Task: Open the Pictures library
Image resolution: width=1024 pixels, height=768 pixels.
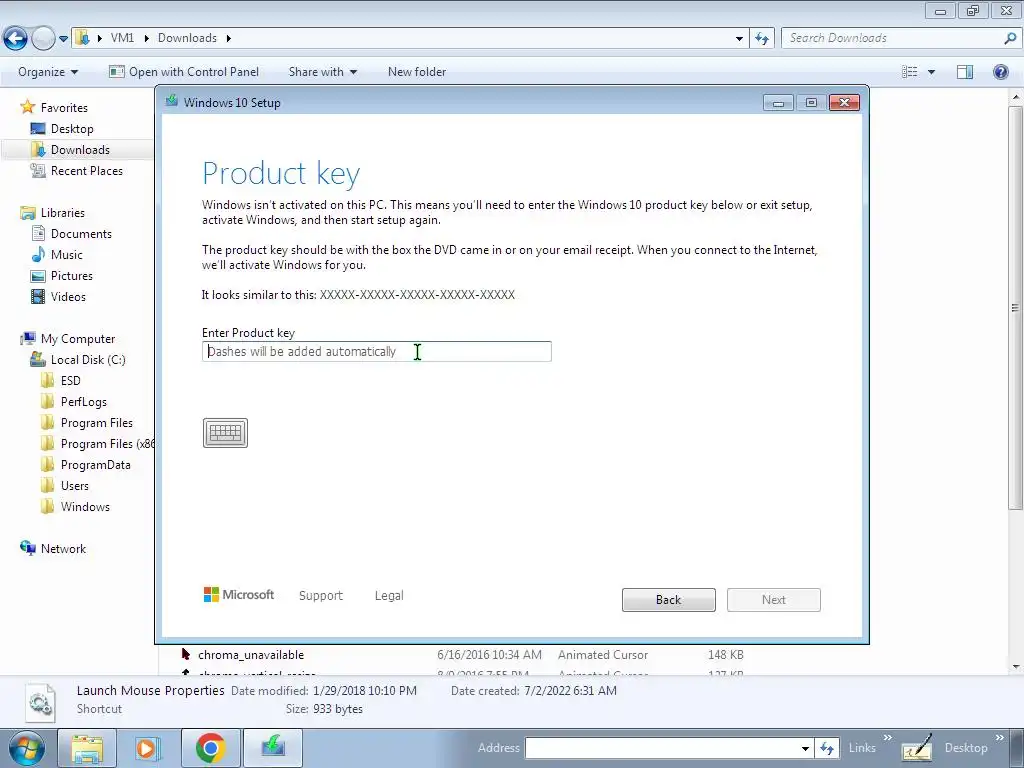Action: [72, 276]
